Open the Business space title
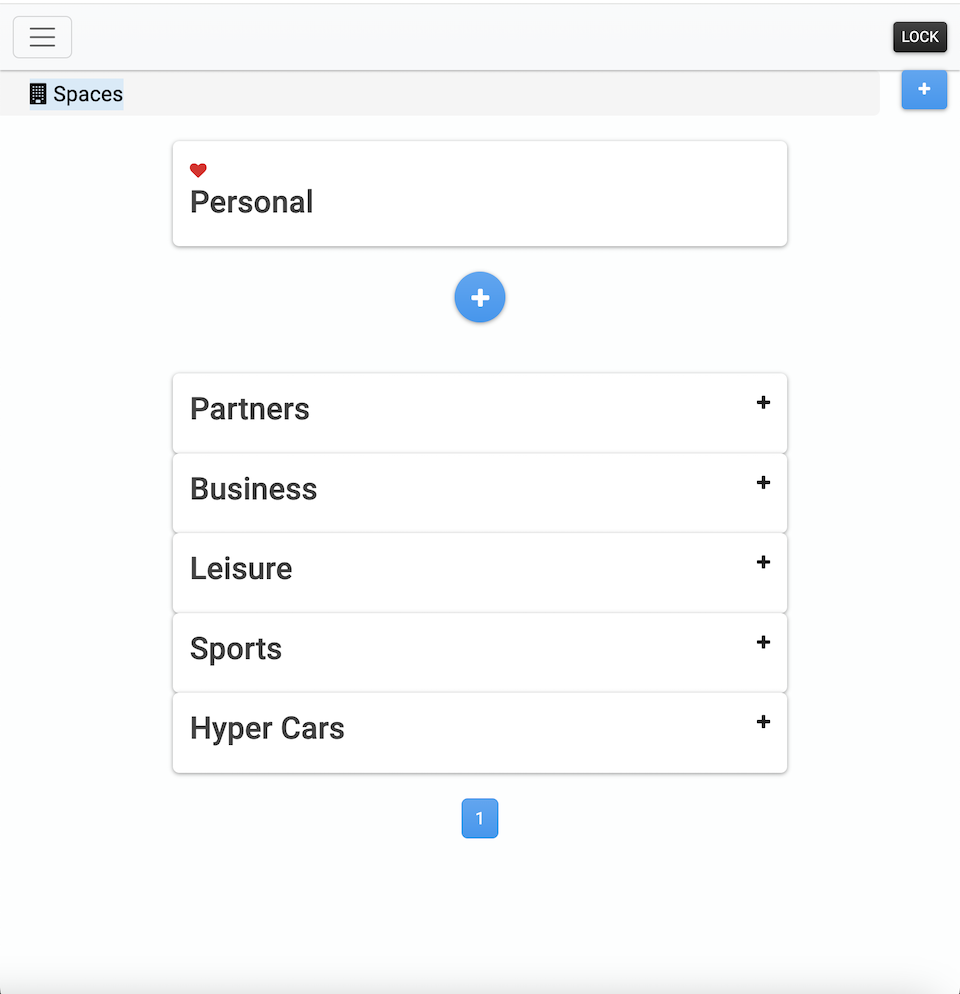Image resolution: width=960 pixels, height=994 pixels. [253, 489]
